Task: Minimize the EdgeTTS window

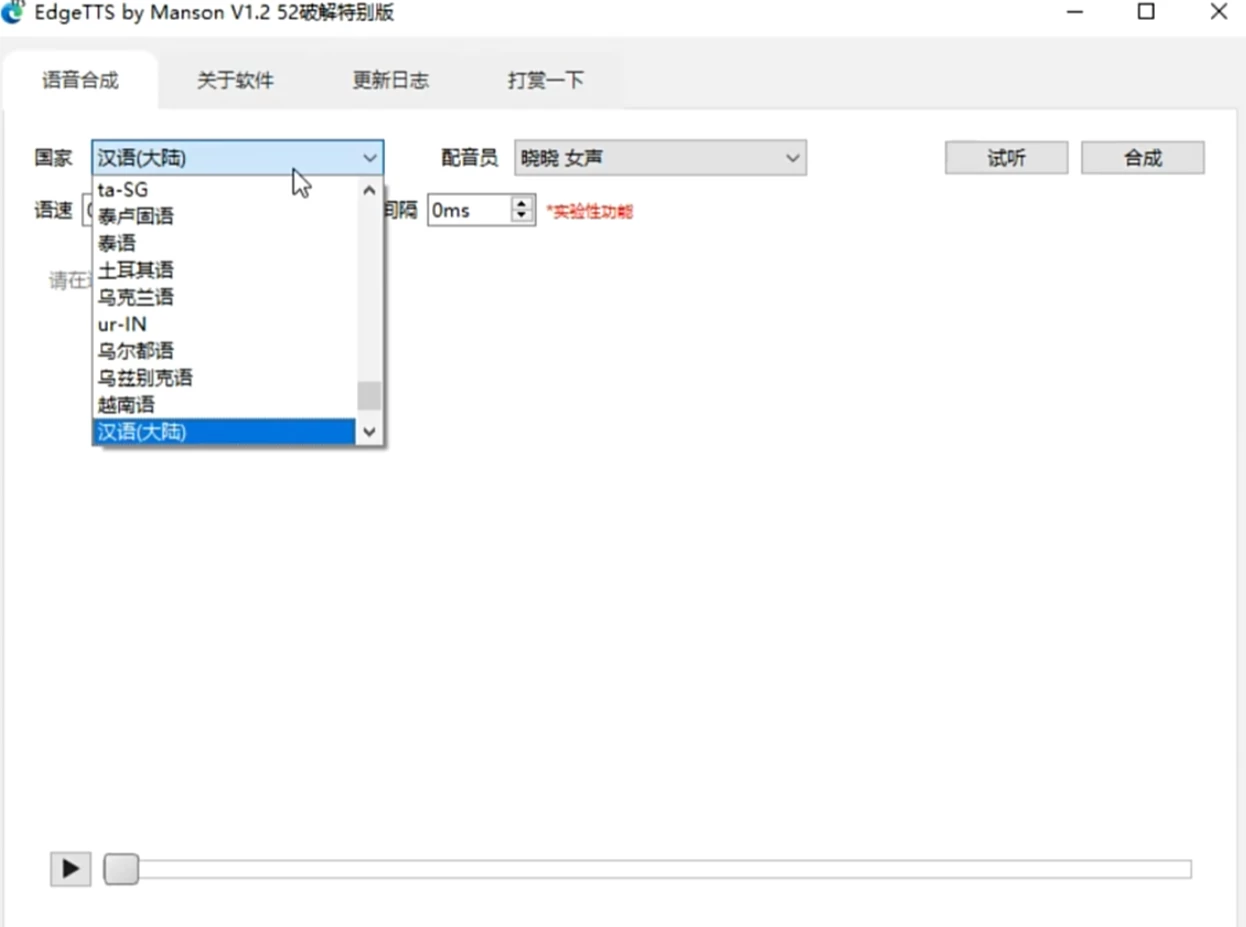Action: [x=1076, y=12]
